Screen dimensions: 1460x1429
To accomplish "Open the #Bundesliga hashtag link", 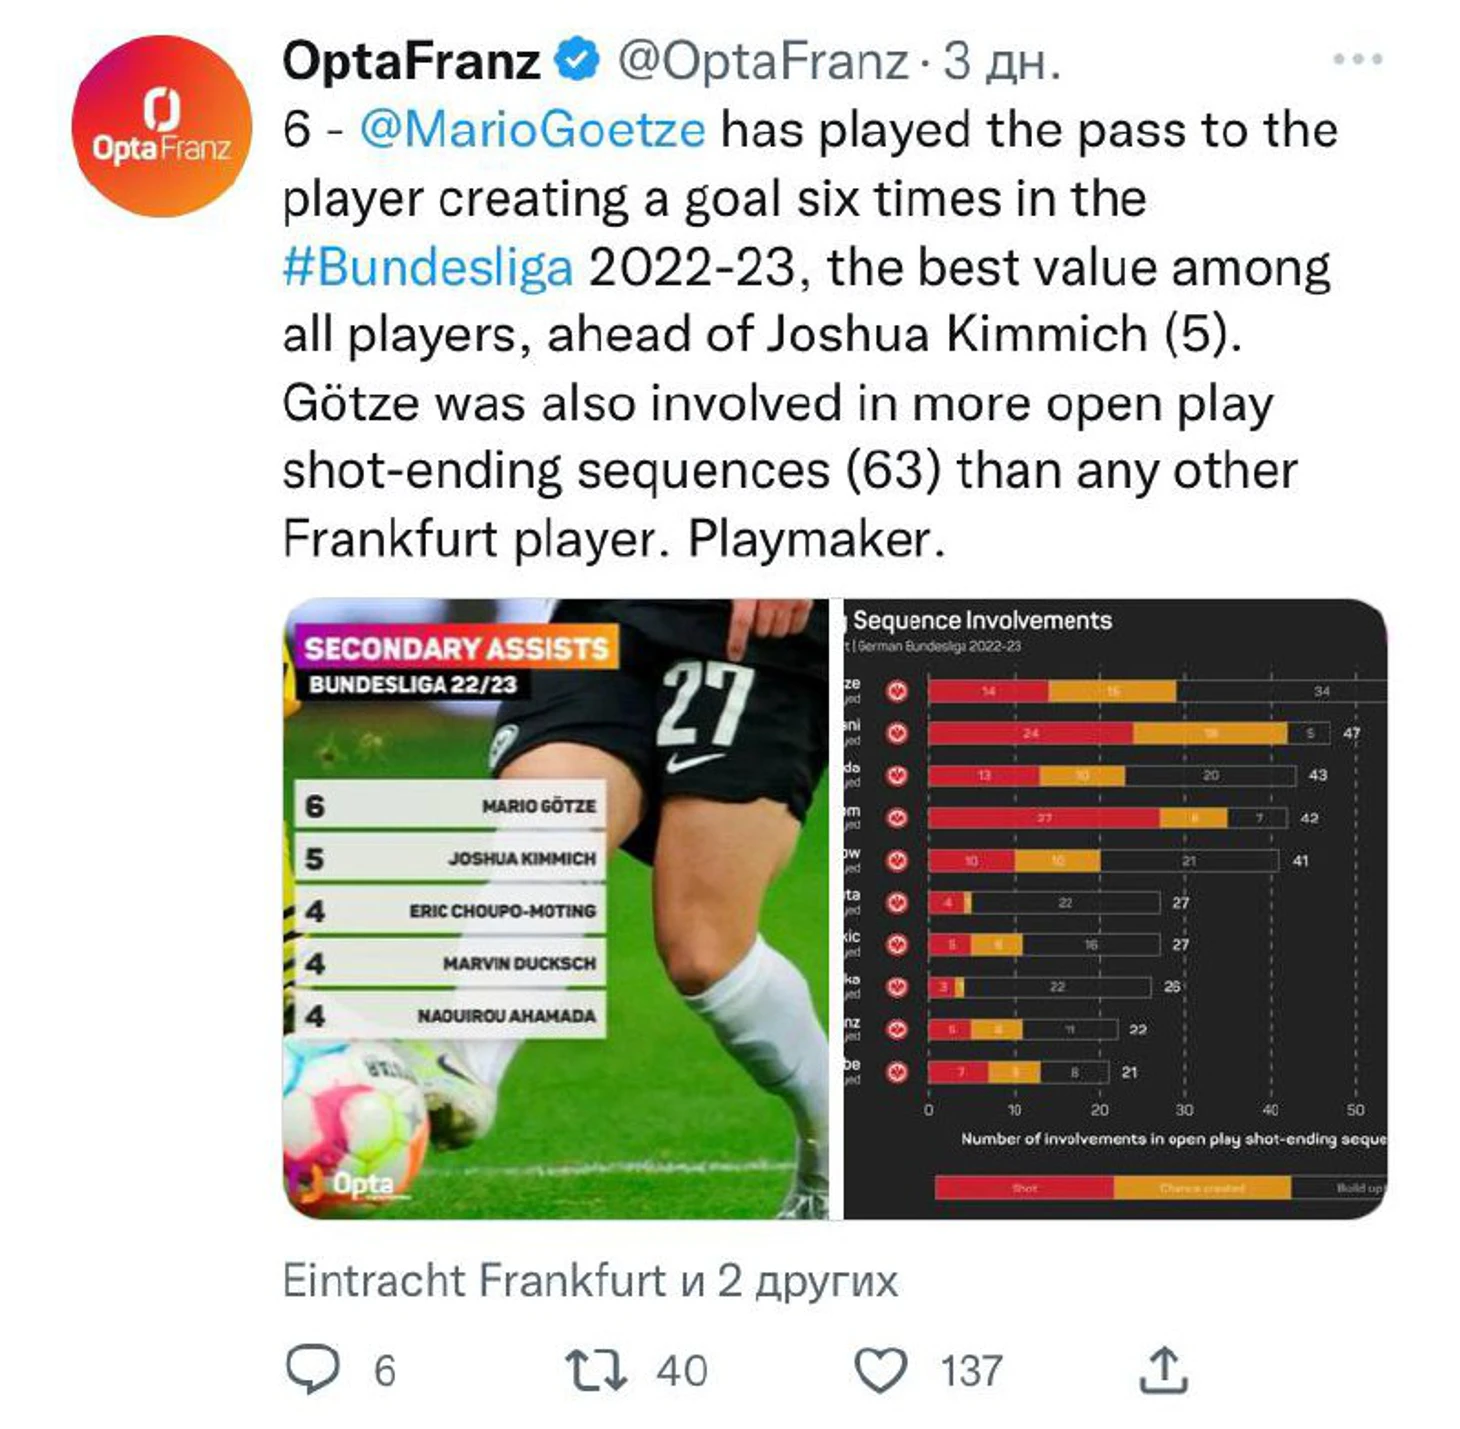I will (x=428, y=267).
